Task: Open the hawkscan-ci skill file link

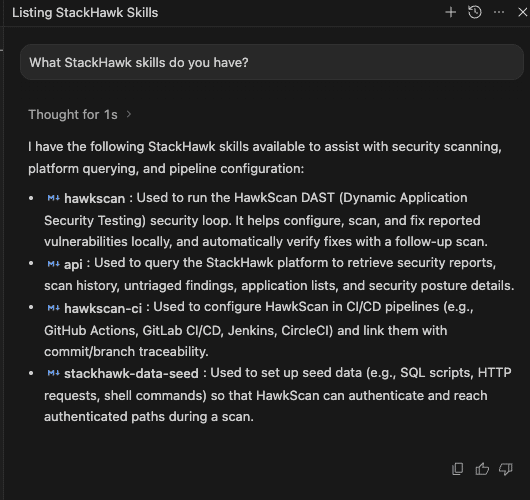Action: (x=103, y=308)
